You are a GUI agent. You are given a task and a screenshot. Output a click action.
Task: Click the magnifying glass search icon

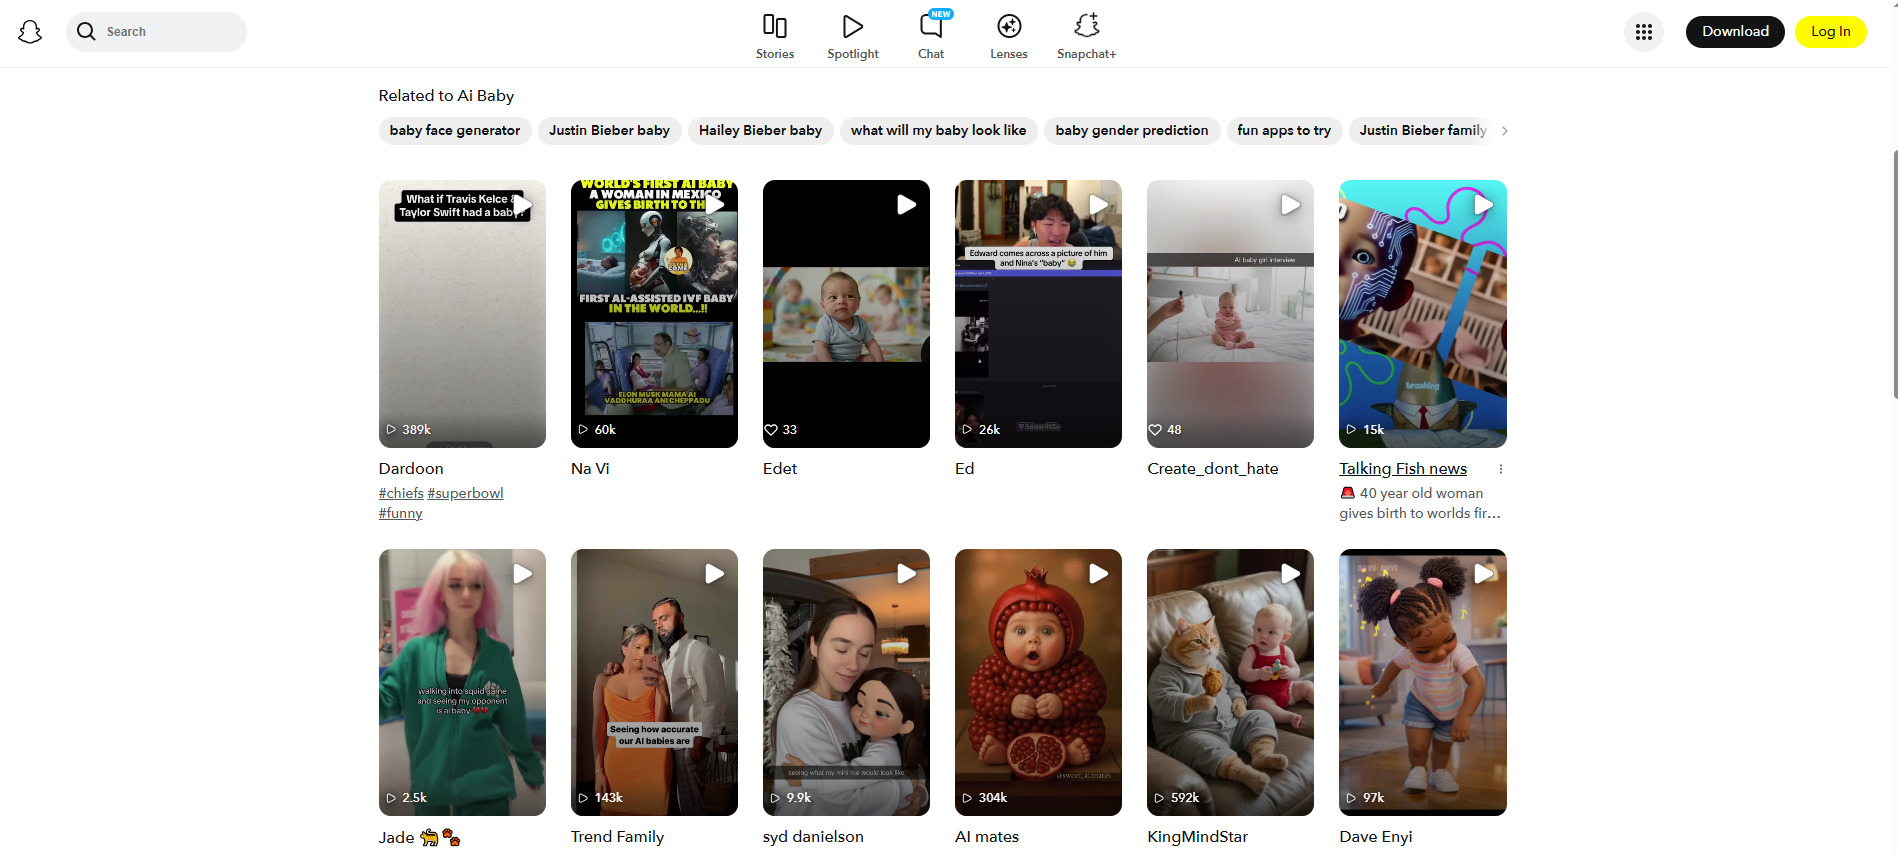click(x=87, y=32)
